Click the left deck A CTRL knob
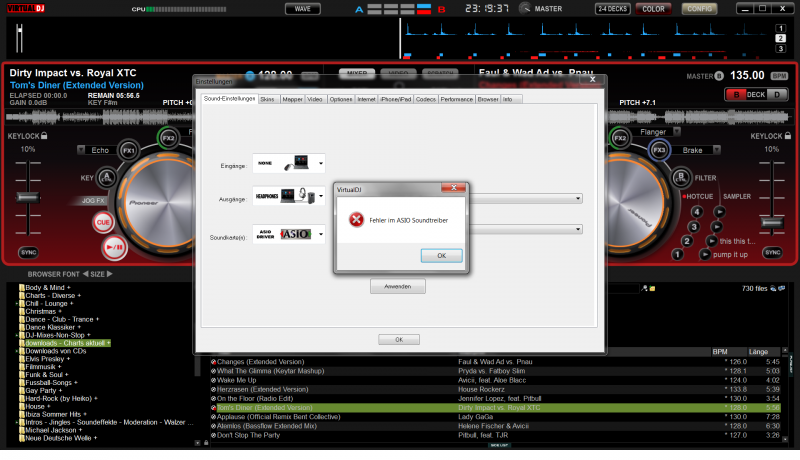The image size is (800, 460). (x=107, y=177)
